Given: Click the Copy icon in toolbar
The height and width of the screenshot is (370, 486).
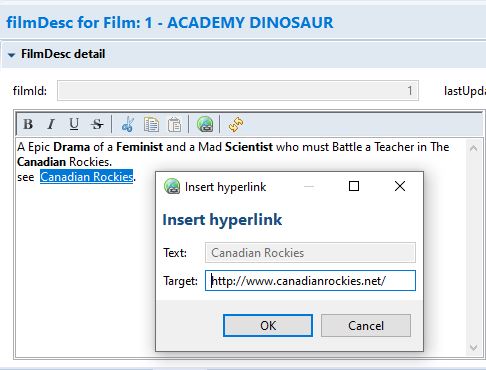Looking at the screenshot, I should 151,124.
